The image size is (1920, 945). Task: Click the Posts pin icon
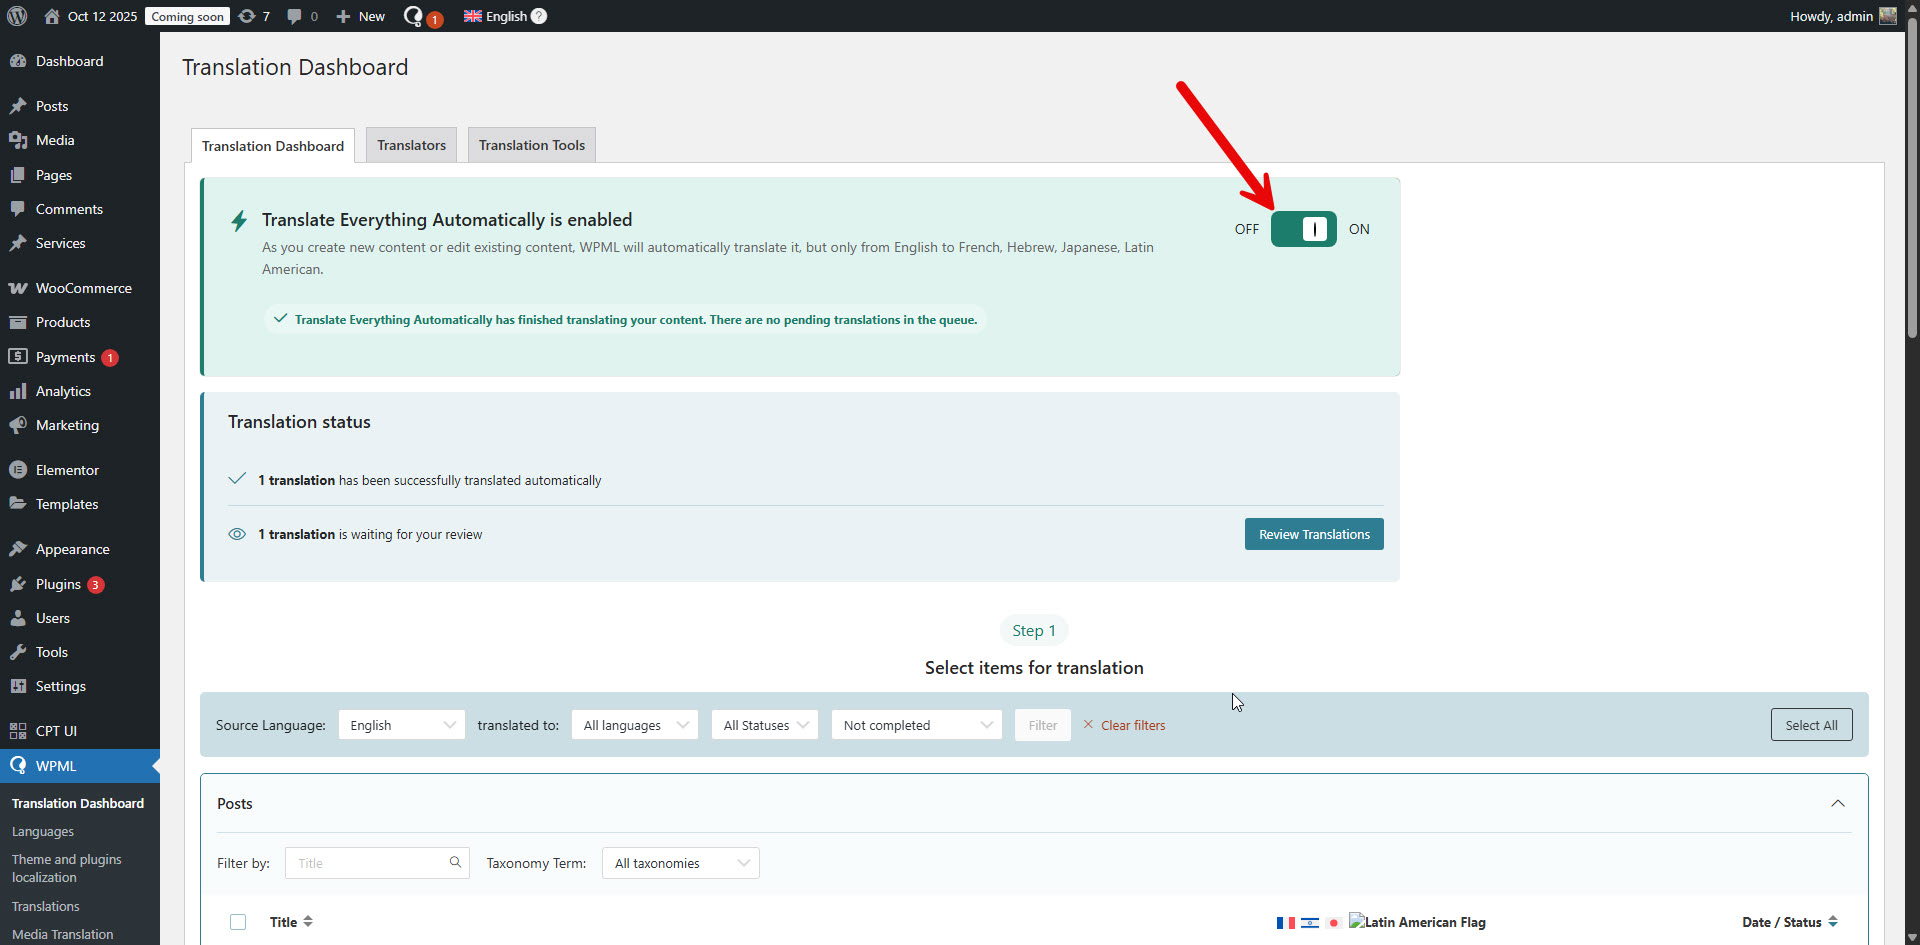click(x=18, y=106)
